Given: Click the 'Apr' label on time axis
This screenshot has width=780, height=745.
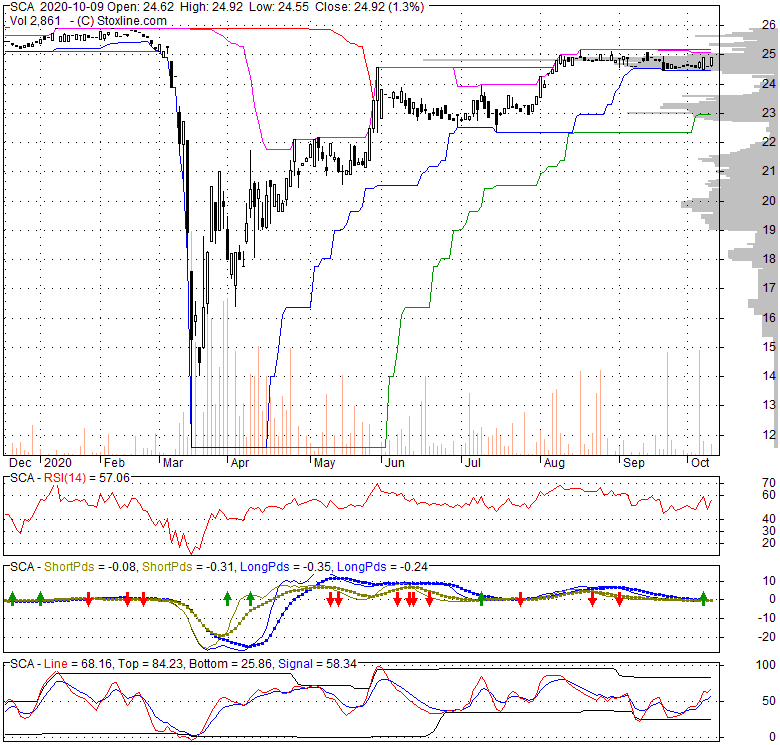Looking at the screenshot, I should [240, 463].
